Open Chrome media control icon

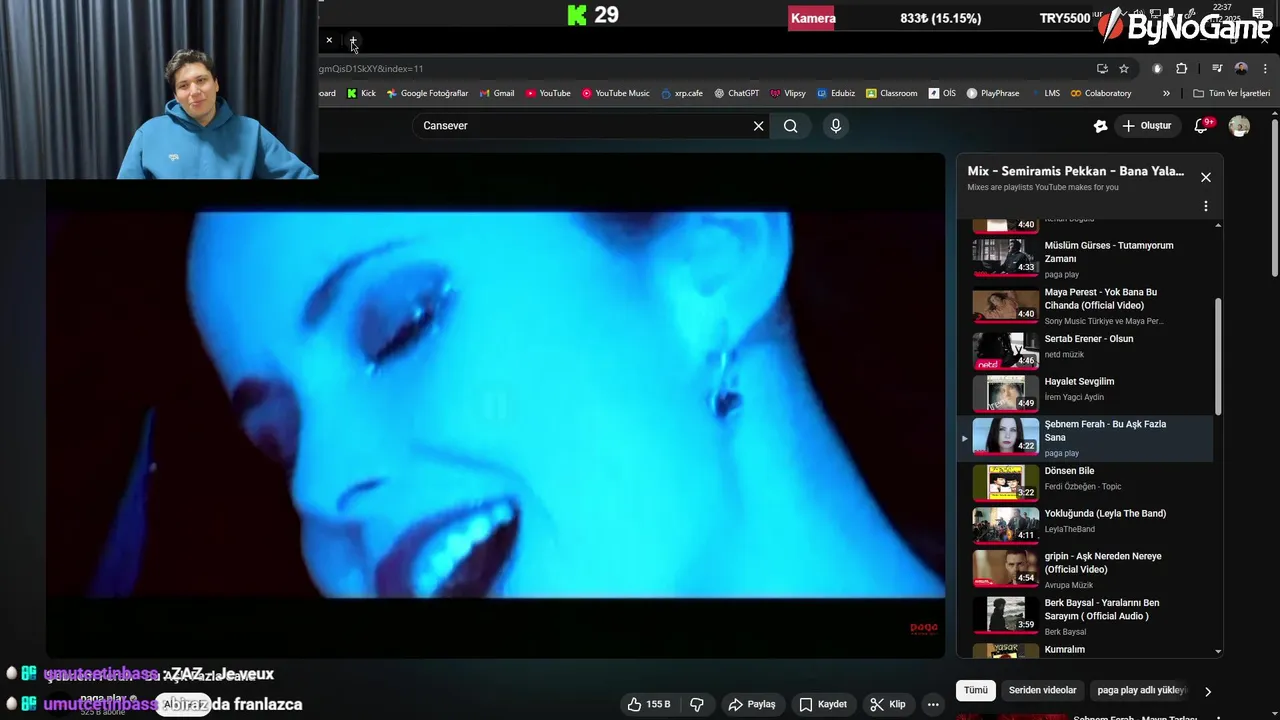pos(1217,69)
